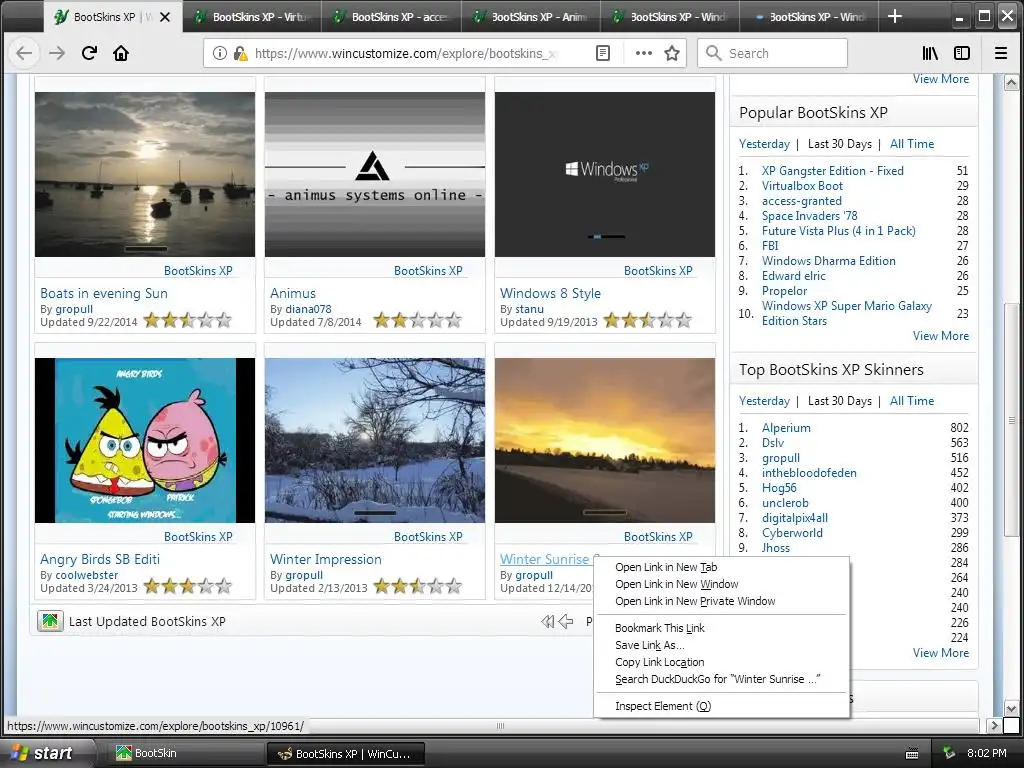Screen dimensions: 1024x768
Task: Focus the Search input field
Action: pos(773,54)
